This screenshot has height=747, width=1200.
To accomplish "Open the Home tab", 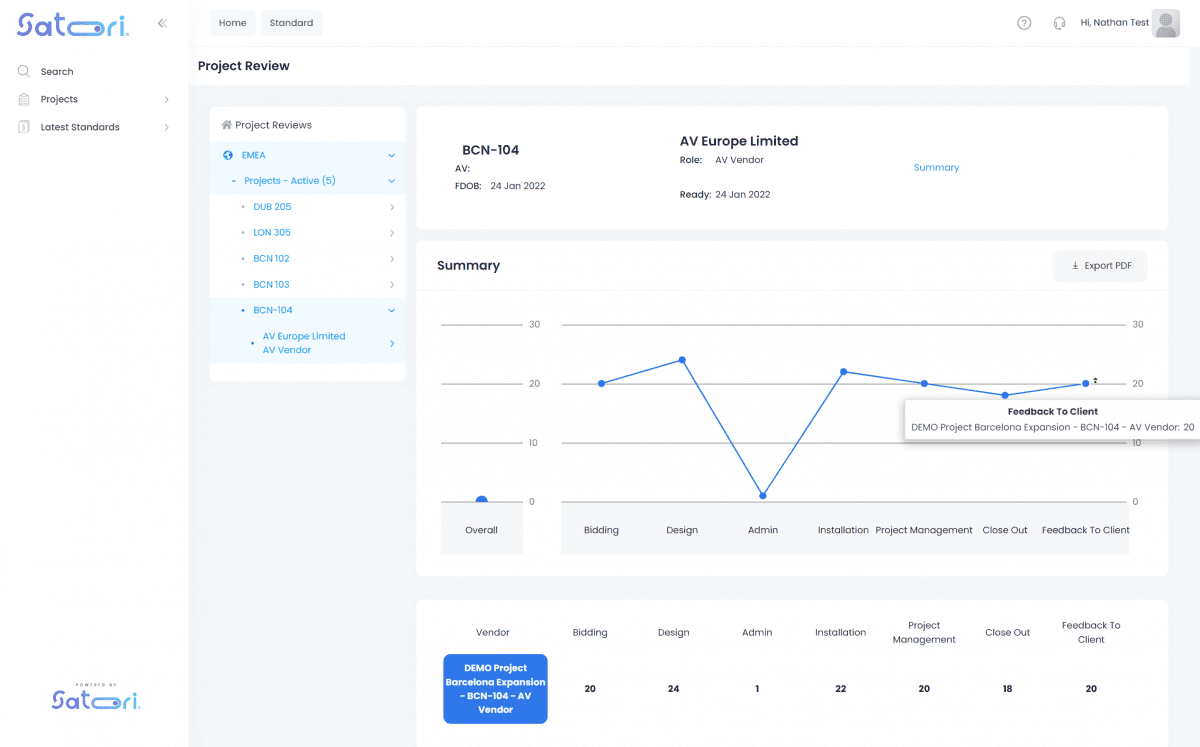I will pyautogui.click(x=232, y=23).
